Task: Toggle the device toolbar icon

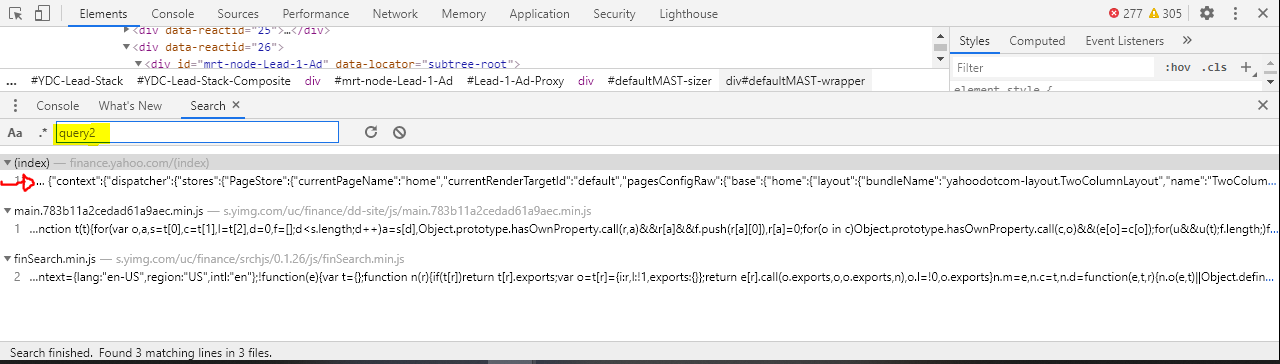Action: (42, 14)
